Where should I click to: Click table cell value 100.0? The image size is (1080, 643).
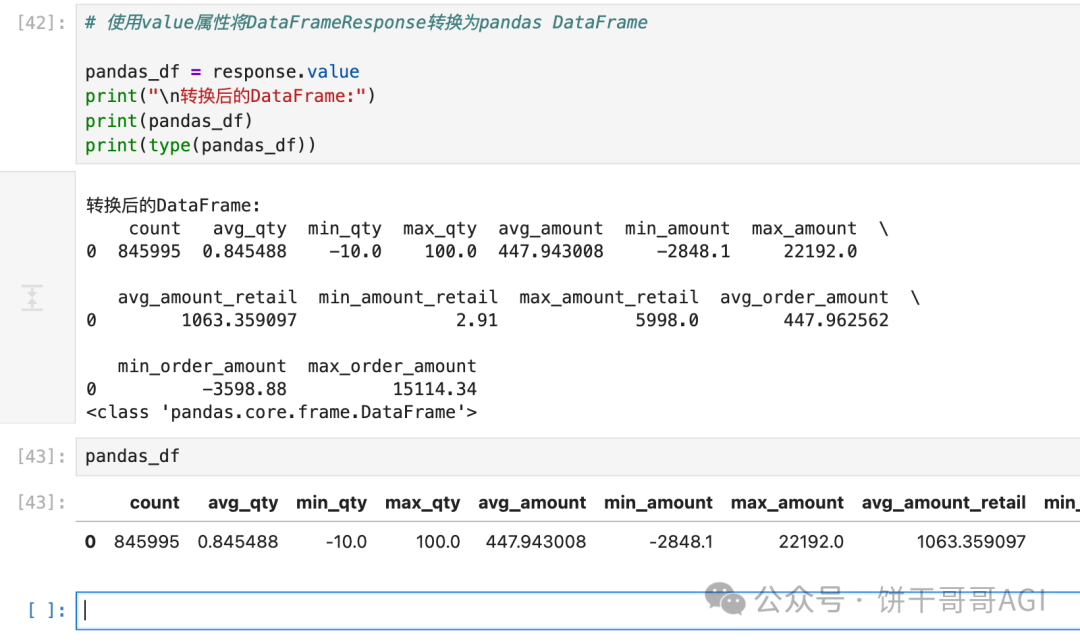pos(437,542)
